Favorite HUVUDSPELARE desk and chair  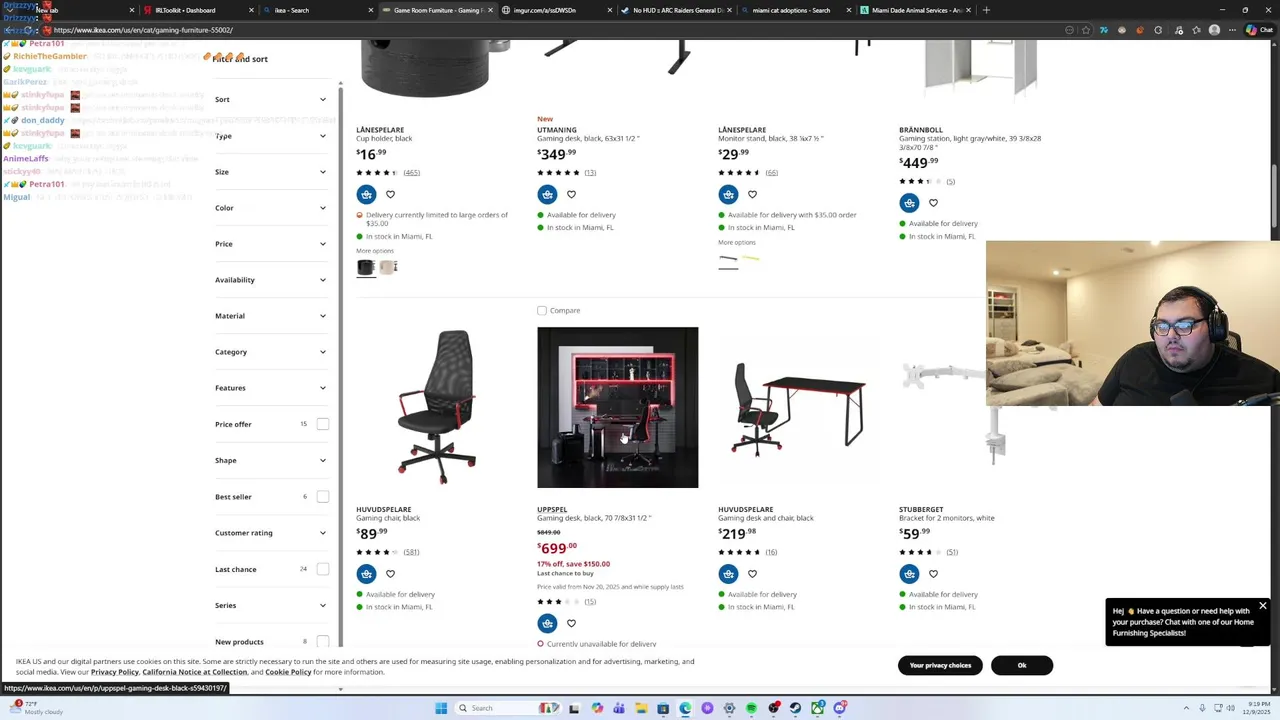752,574
